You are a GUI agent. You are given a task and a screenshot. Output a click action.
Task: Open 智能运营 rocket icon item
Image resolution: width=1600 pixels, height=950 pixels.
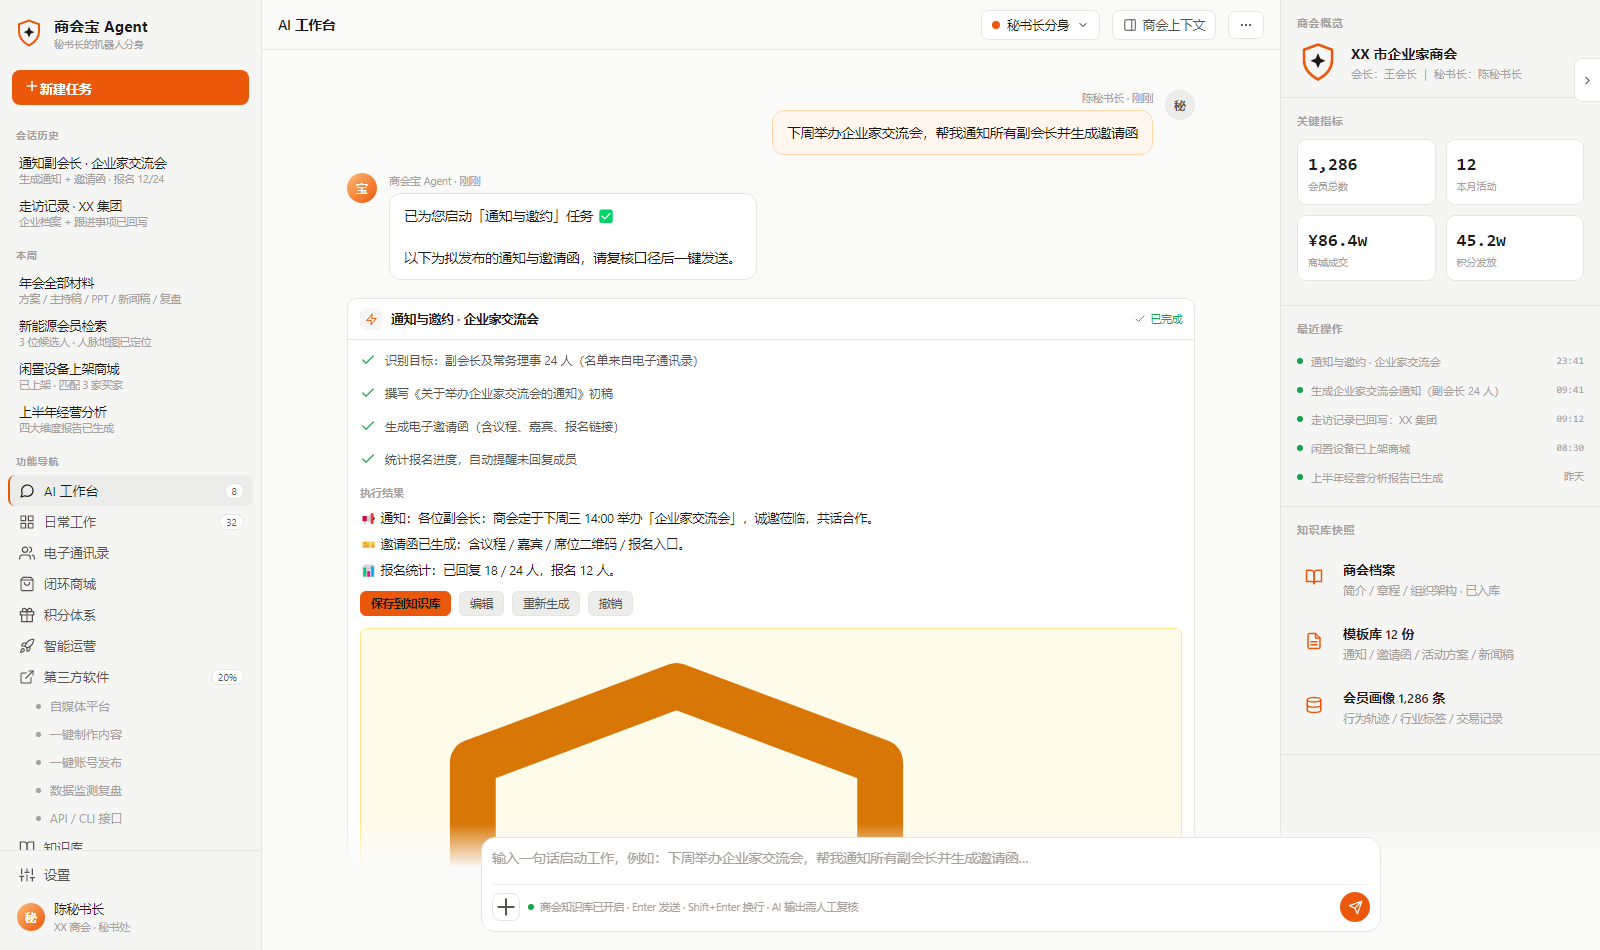[x=27, y=646]
